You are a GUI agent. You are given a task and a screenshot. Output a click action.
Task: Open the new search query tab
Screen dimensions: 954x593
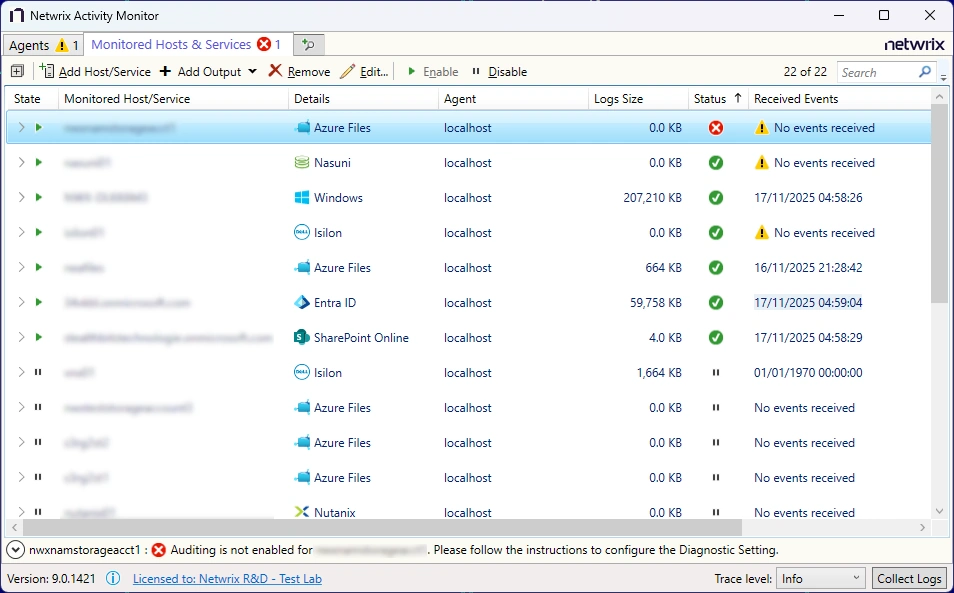point(309,45)
